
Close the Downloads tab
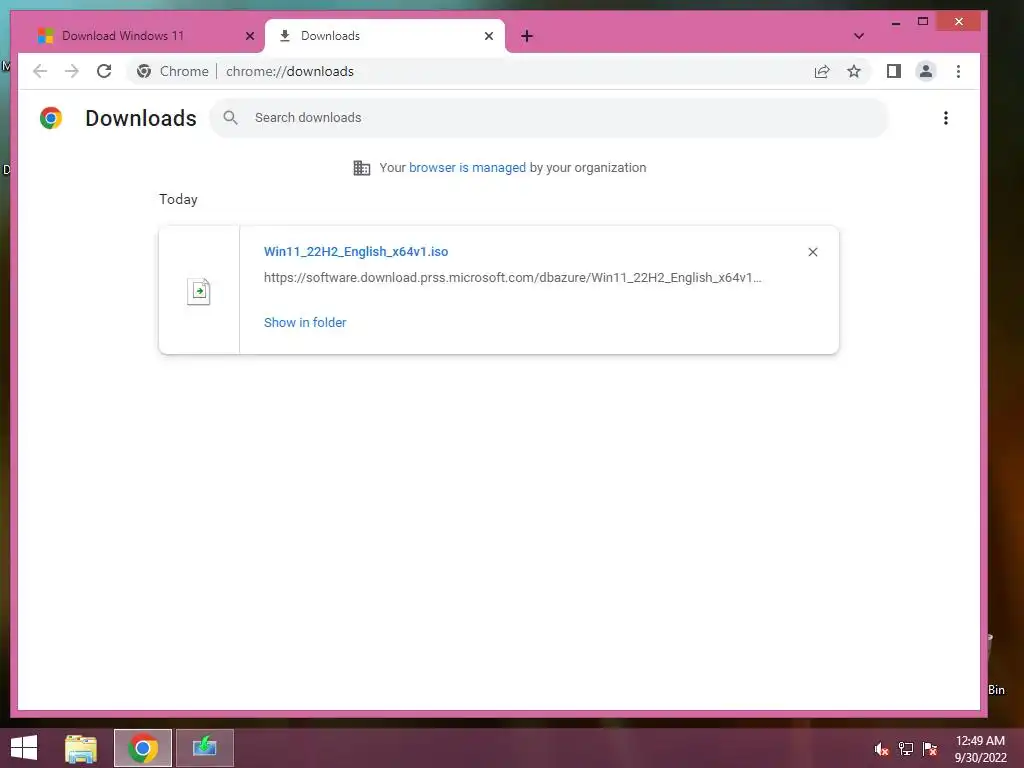click(x=488, y=36)
